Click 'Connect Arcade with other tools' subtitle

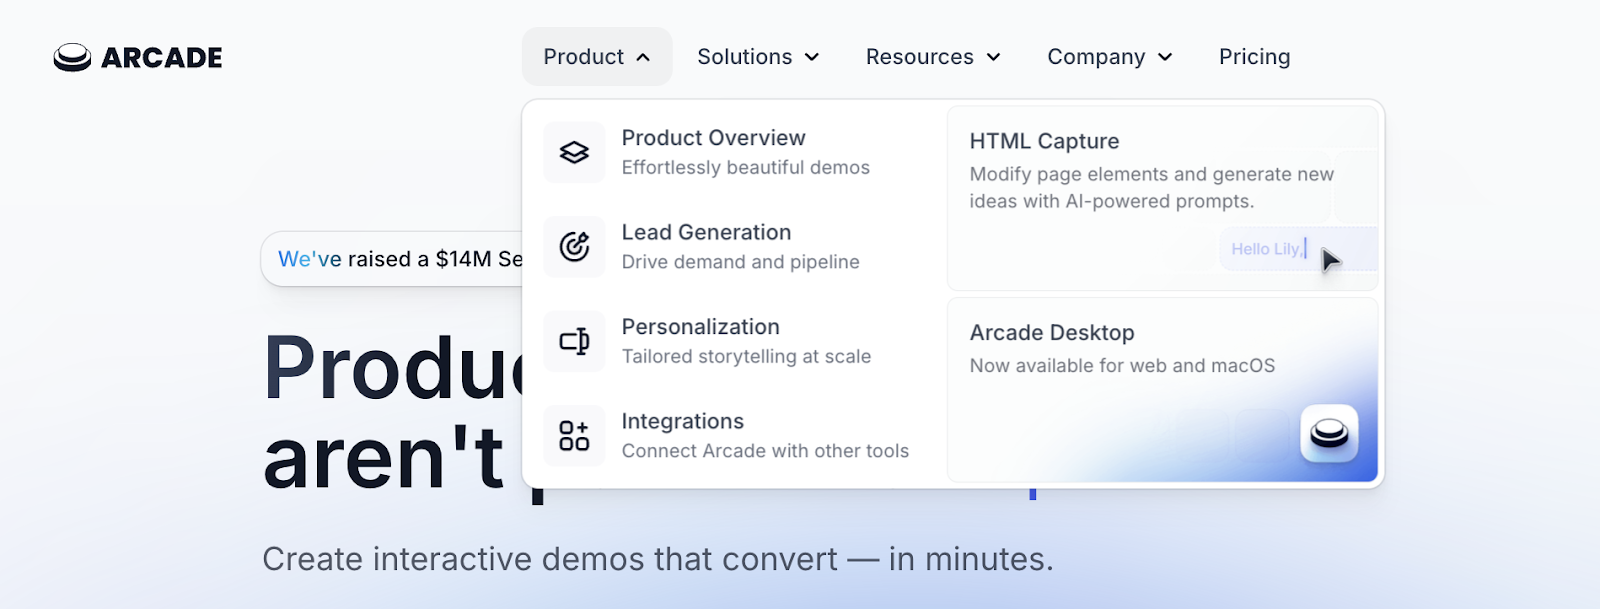coord(765,451)
